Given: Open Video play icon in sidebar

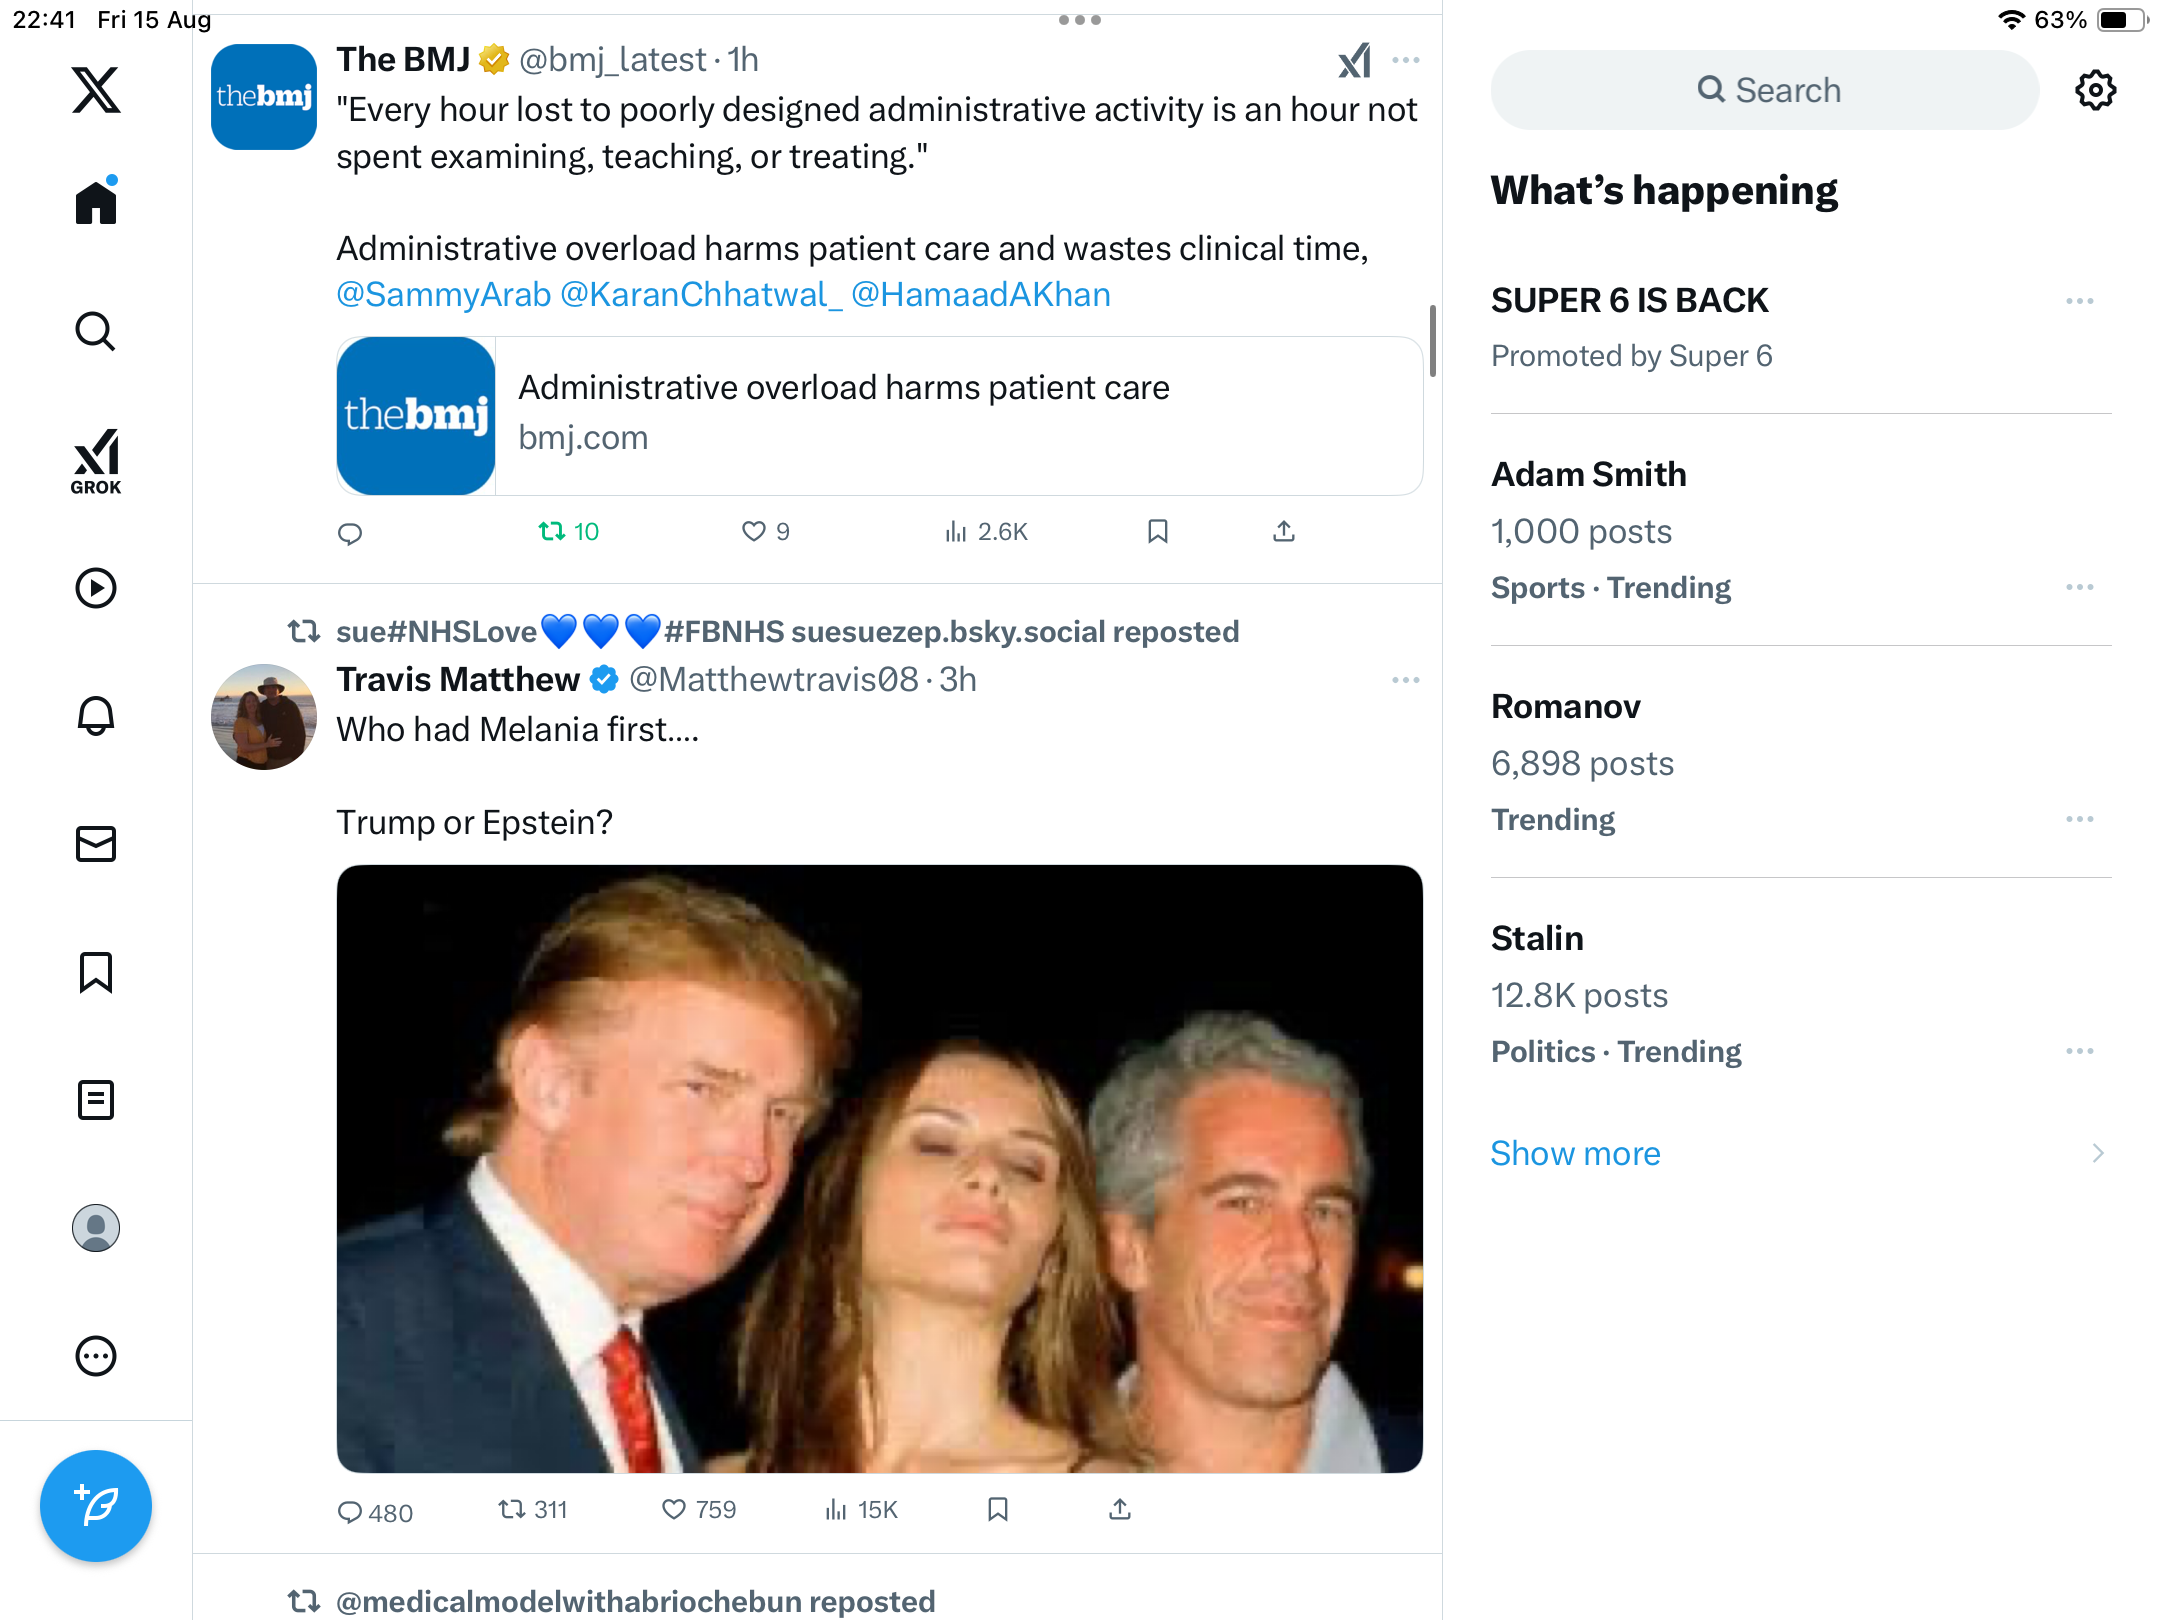Looking at the screenshot, I should click(x=96, y=588).
